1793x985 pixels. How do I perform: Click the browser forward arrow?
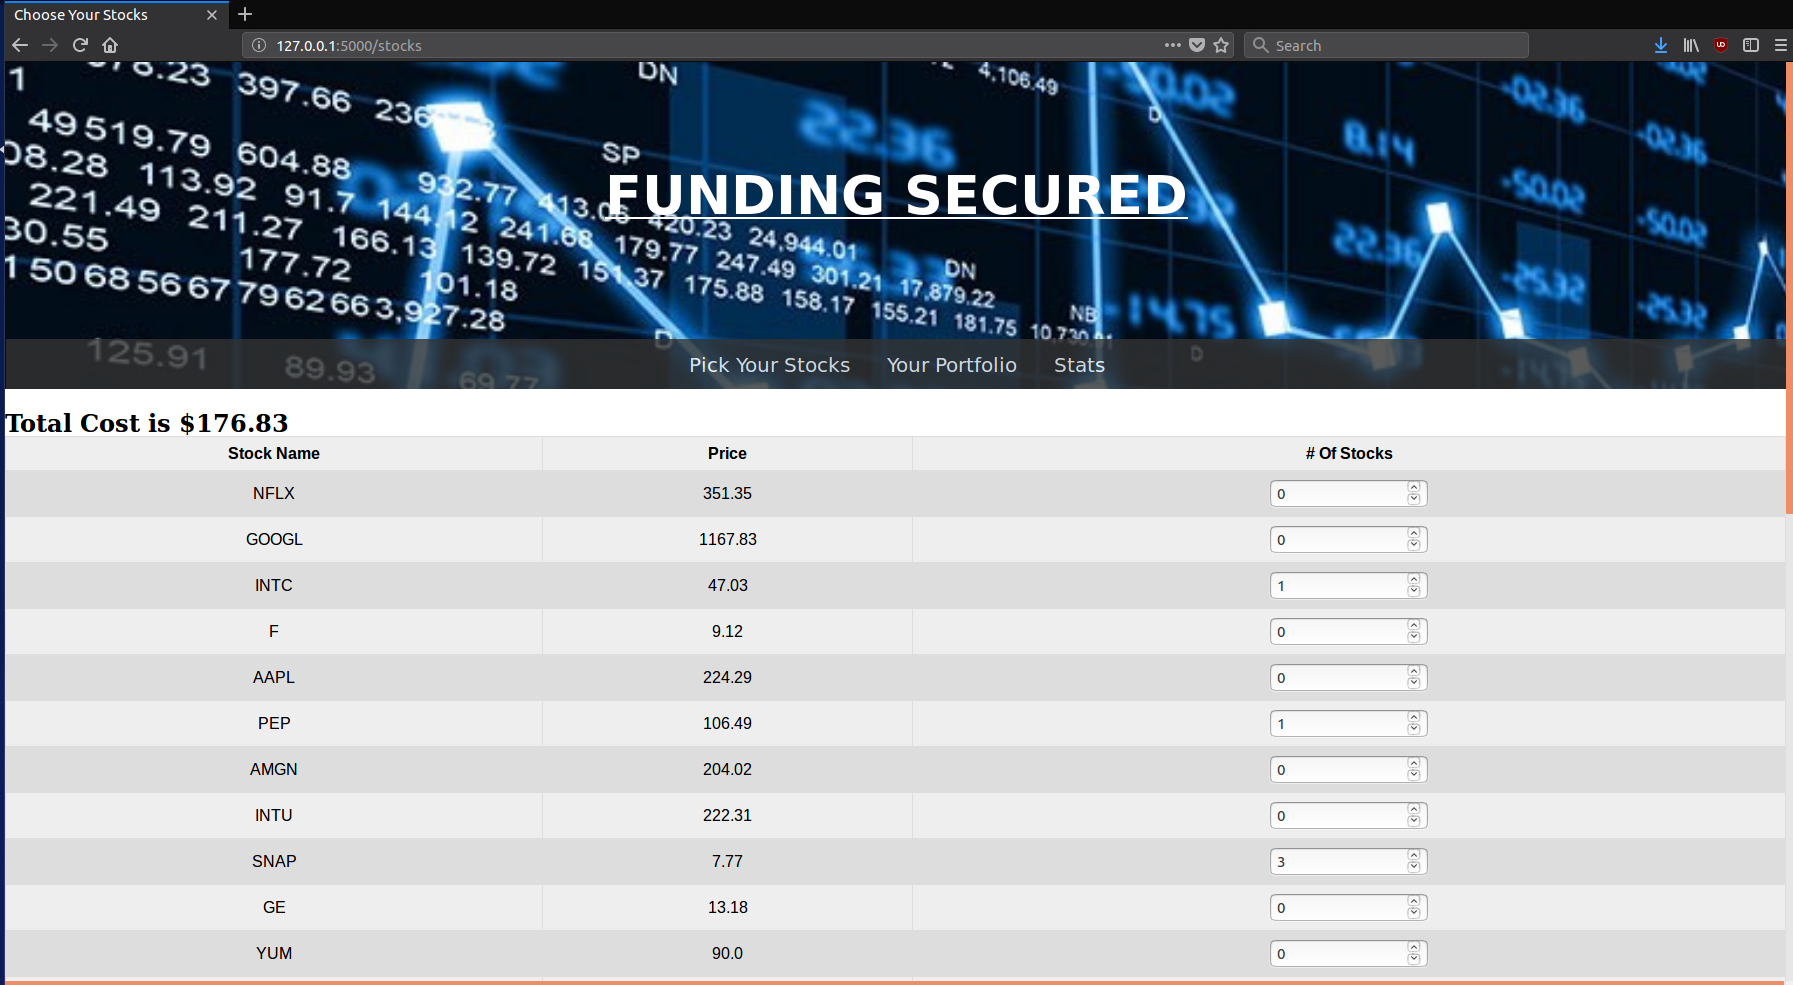50,45
